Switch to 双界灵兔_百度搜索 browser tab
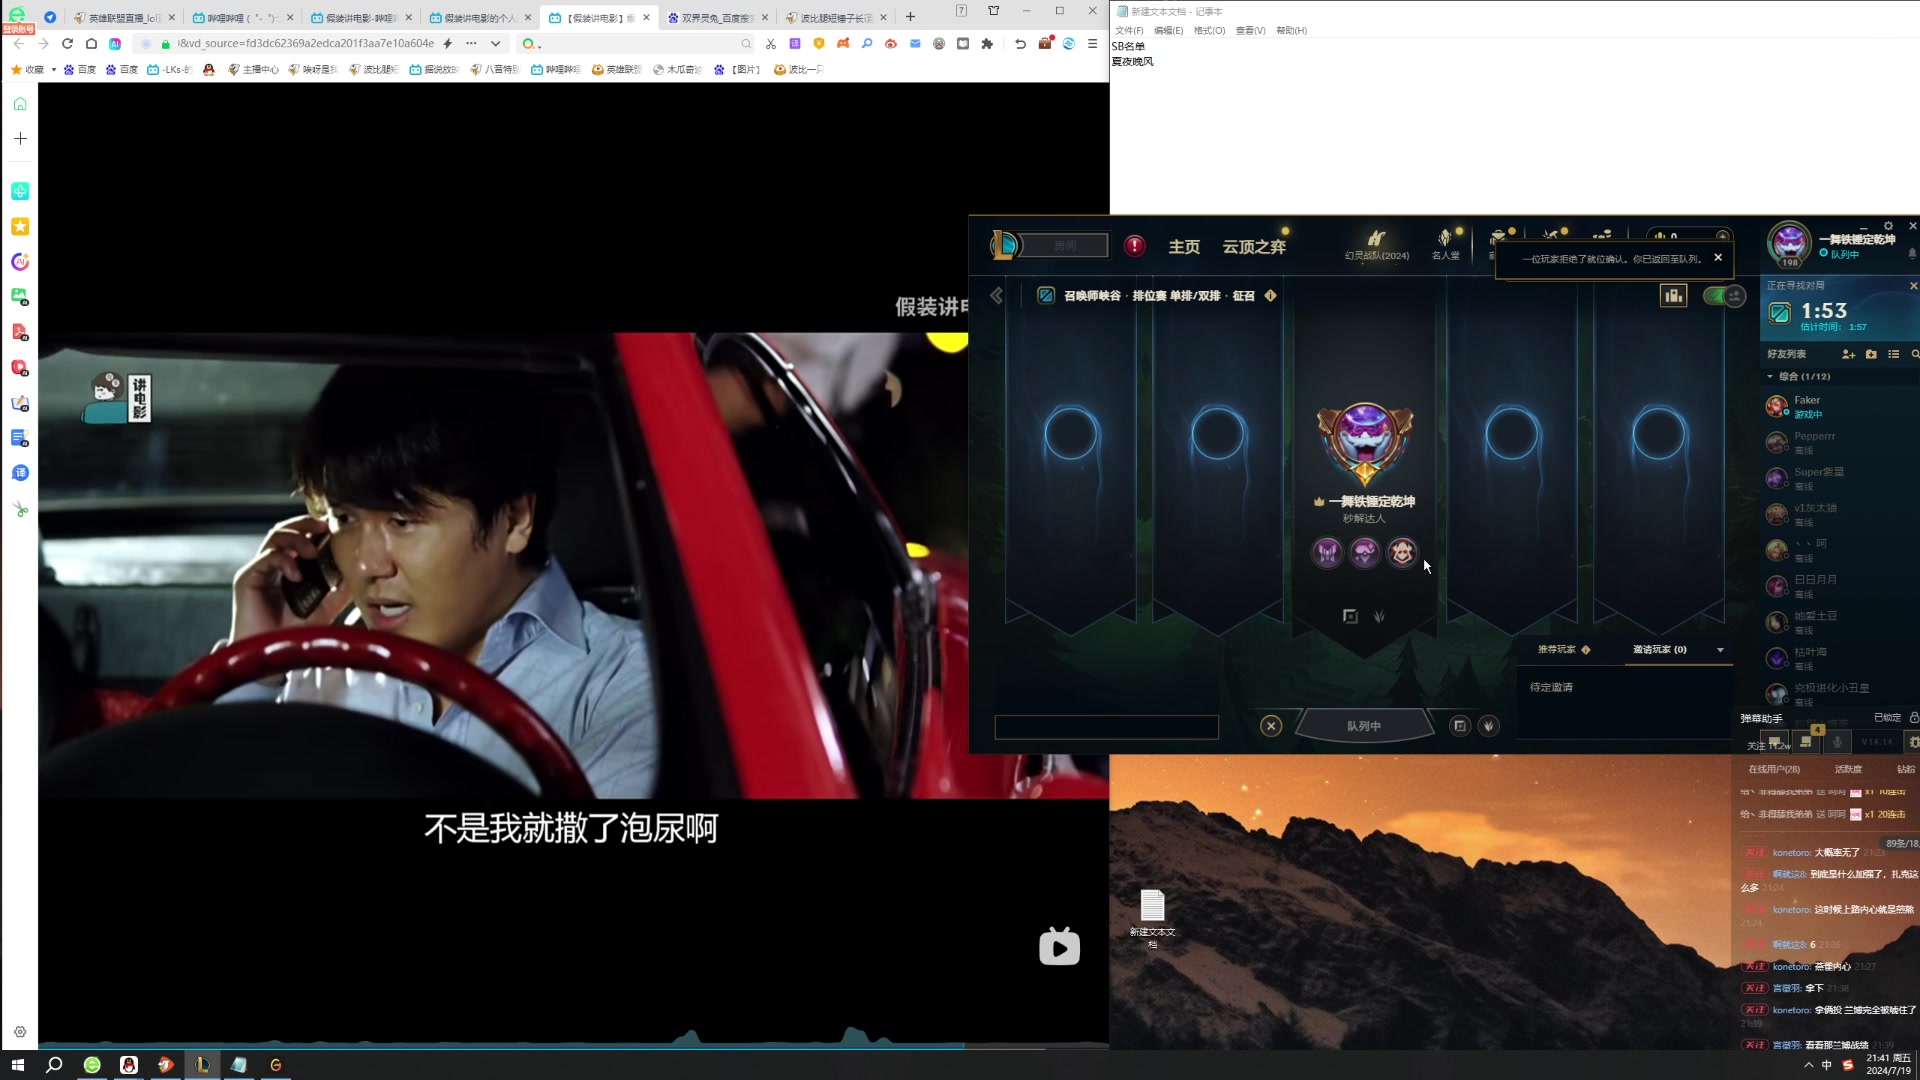The image size is (1920, 1080). click(x=718, y=18)
